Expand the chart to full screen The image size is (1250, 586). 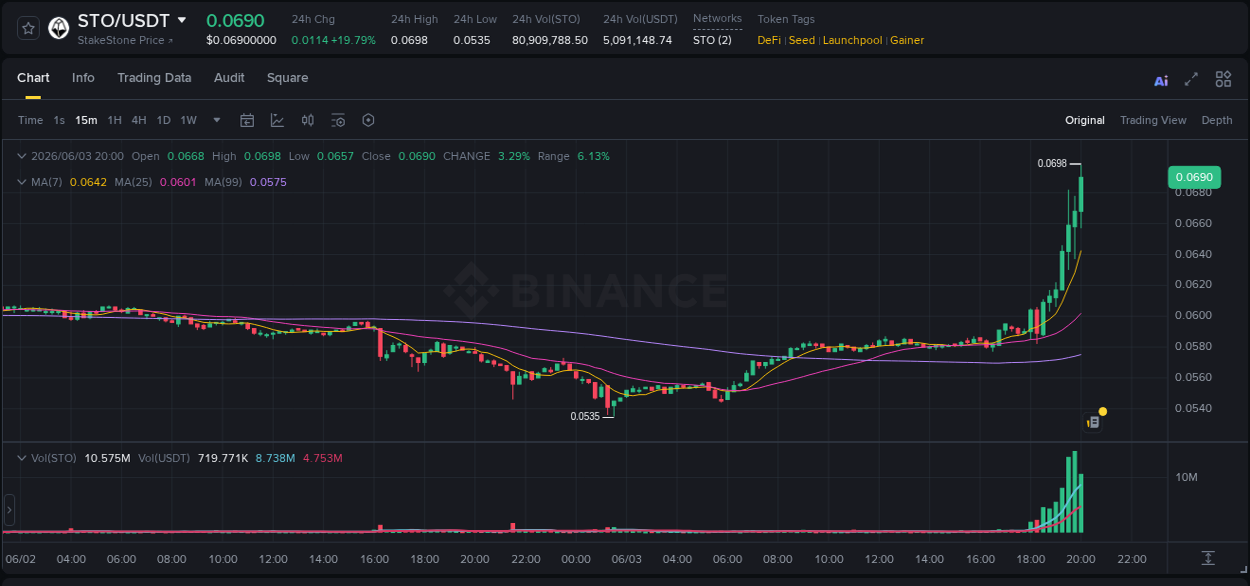pos(1191,80)
